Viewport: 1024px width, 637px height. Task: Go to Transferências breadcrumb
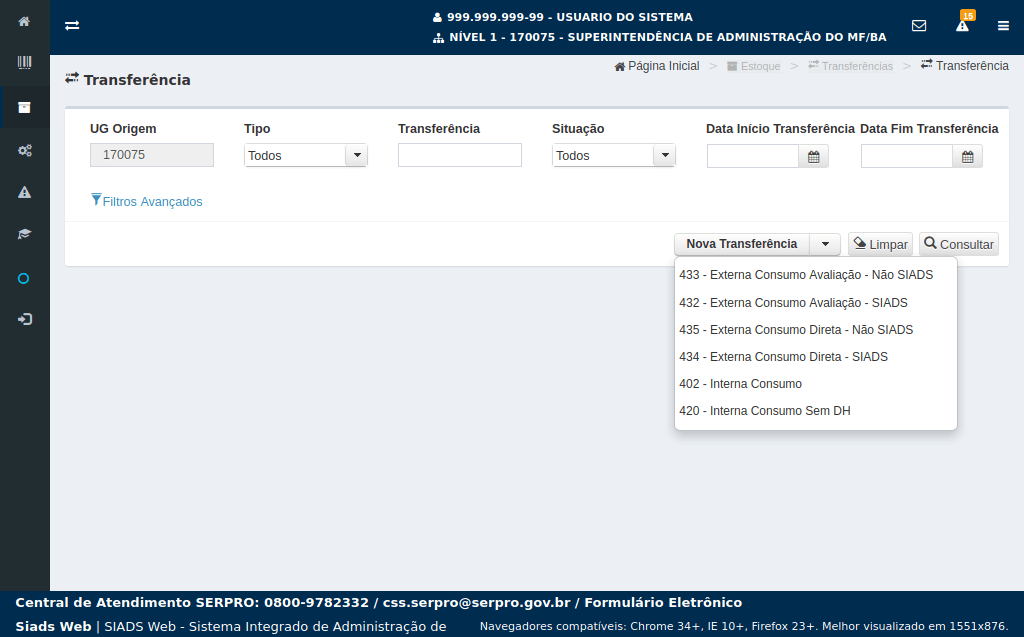[x=850, y=66]
